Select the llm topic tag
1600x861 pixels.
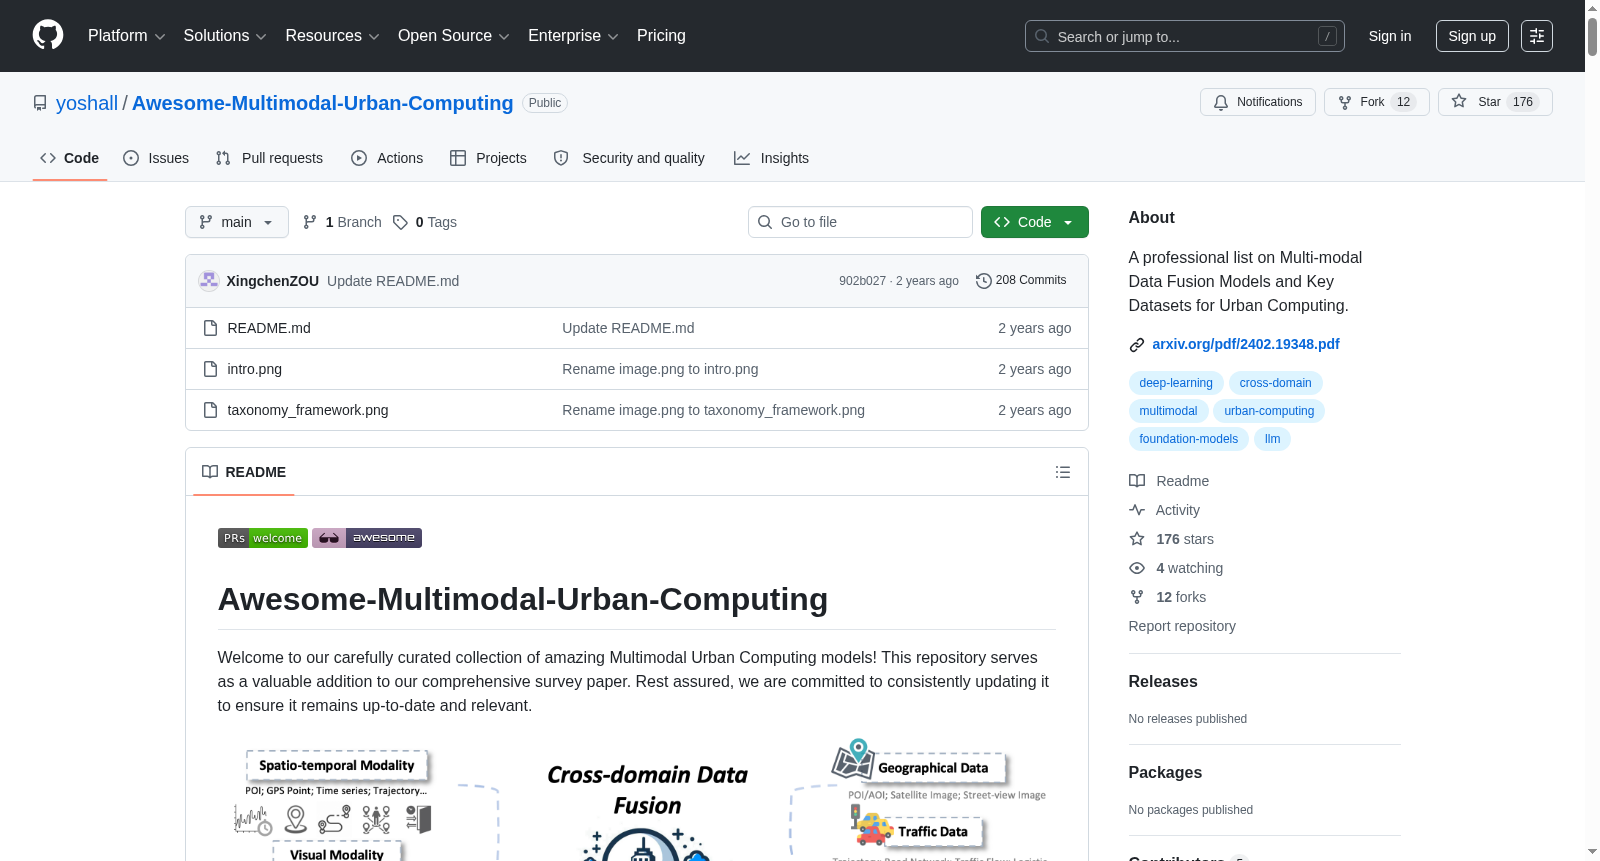[1272, 439]
